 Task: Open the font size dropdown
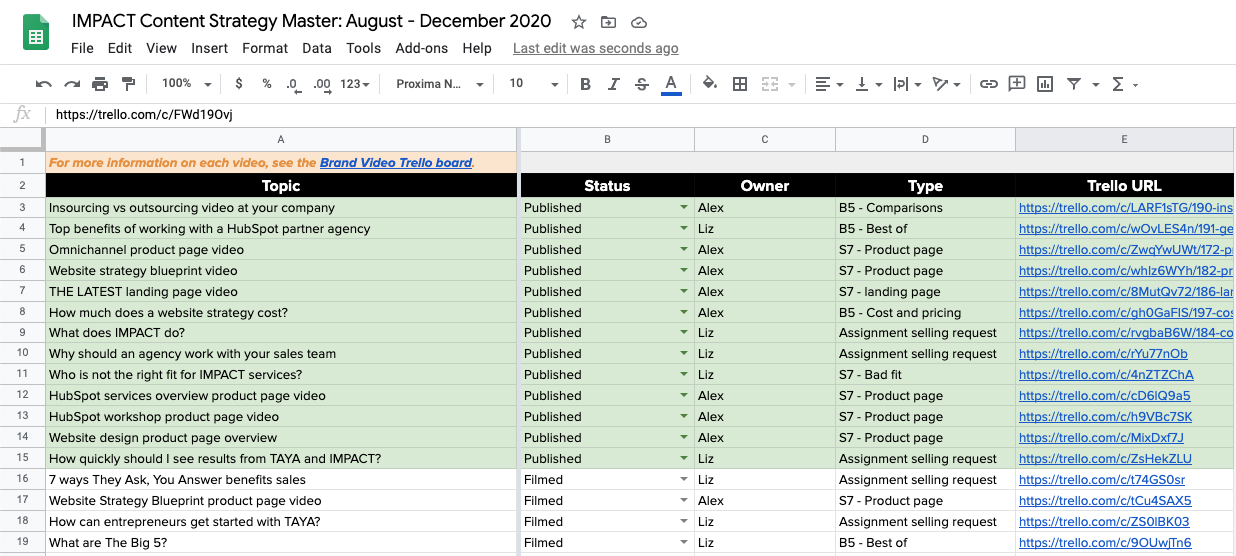point(534,84)
